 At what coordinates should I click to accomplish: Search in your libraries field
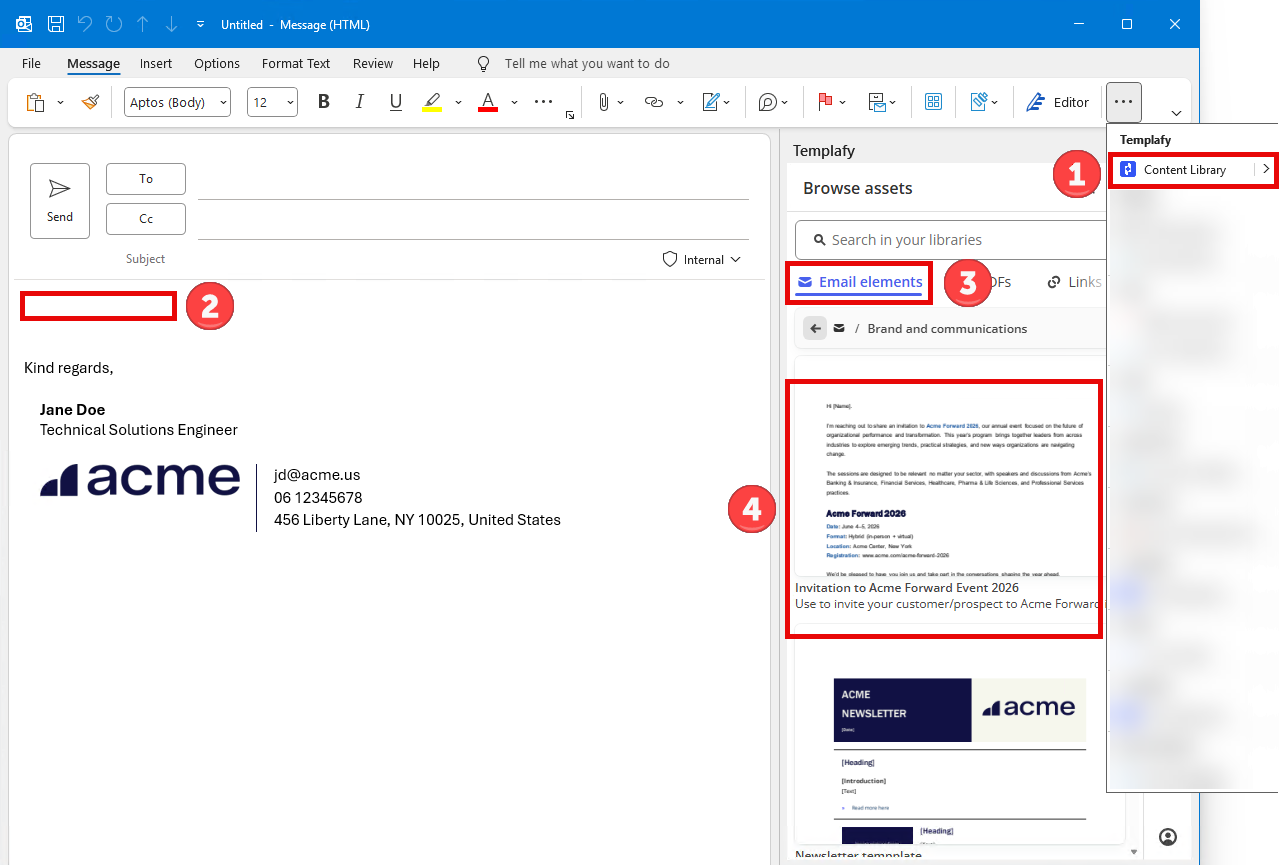tap(950, 240)
